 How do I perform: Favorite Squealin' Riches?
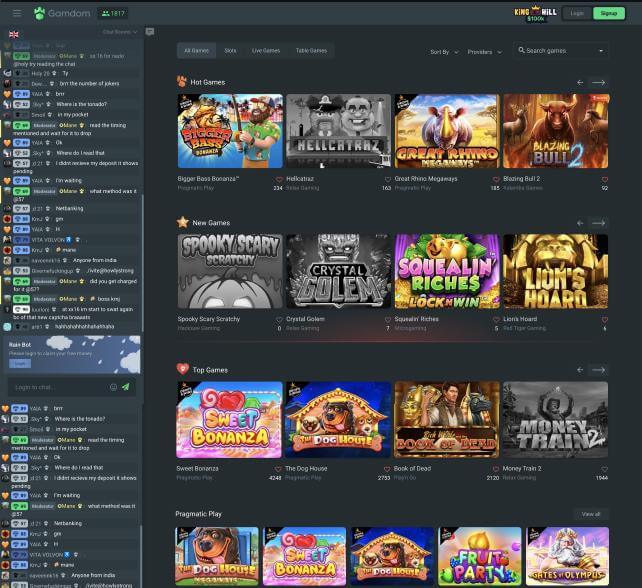click(x=496, y=319)
